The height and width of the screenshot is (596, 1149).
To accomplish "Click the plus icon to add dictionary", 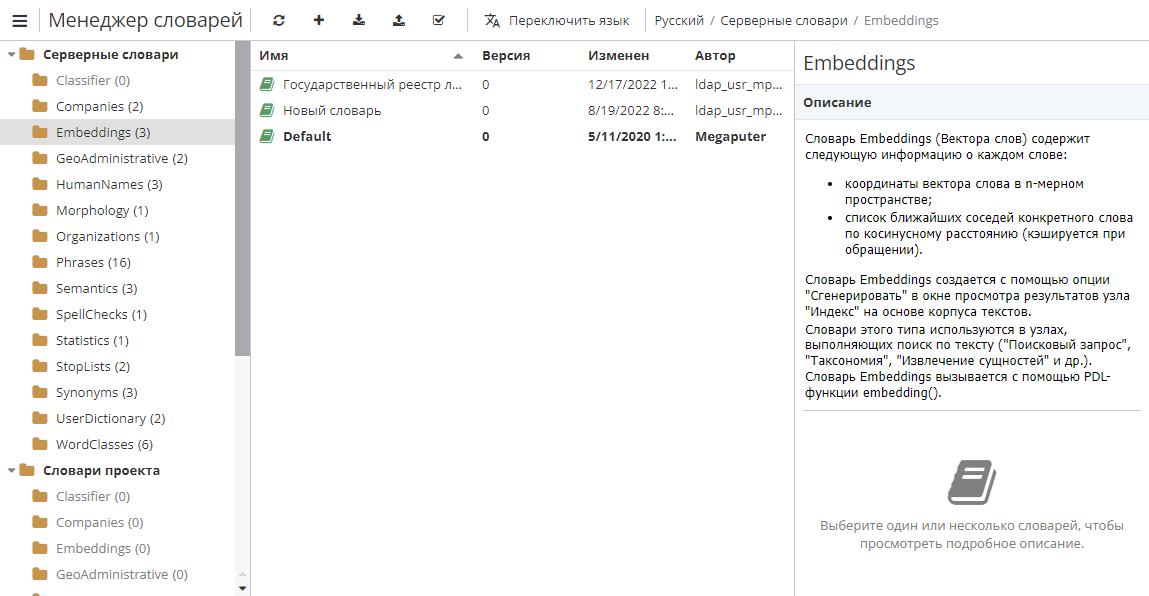I will pos(319,21).
